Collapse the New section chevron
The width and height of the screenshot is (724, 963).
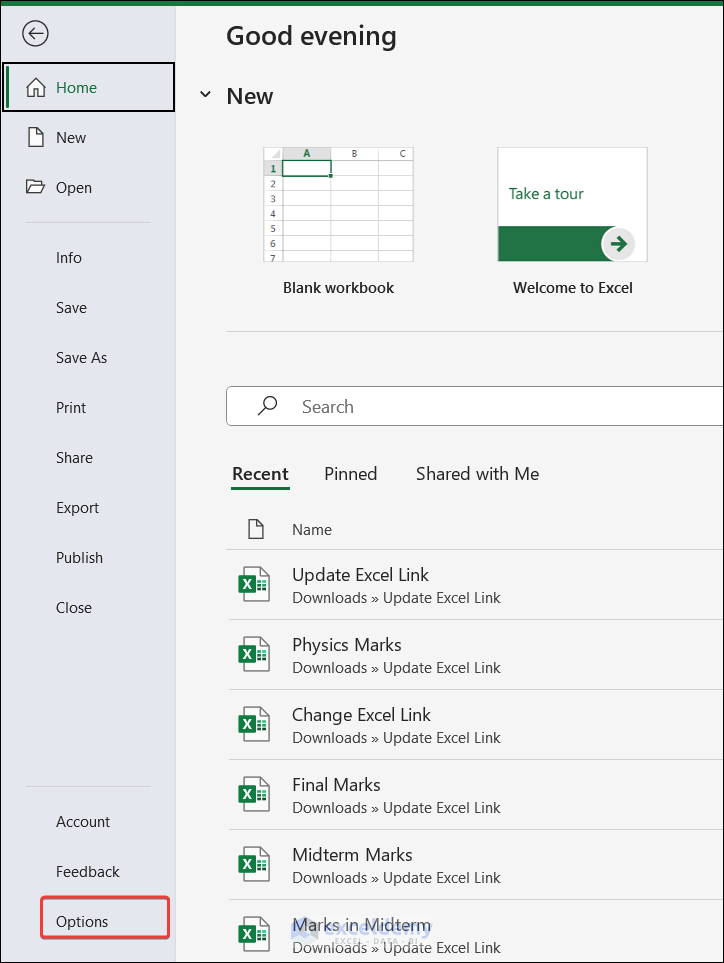[205, 95]
